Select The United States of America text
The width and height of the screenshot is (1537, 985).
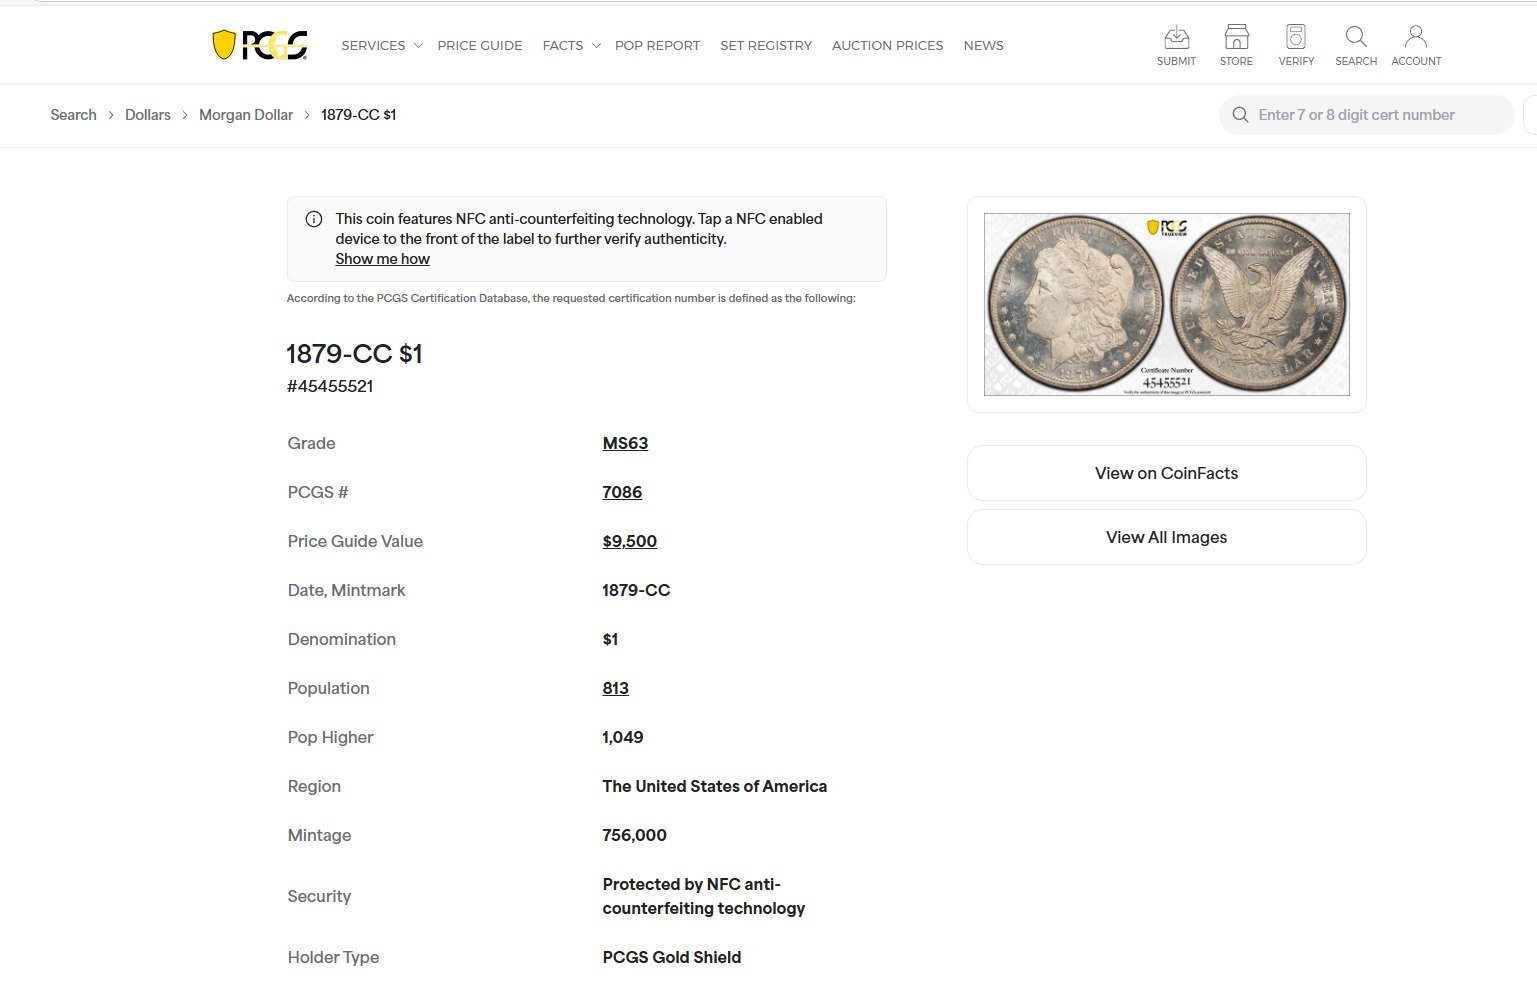point(715,786)
